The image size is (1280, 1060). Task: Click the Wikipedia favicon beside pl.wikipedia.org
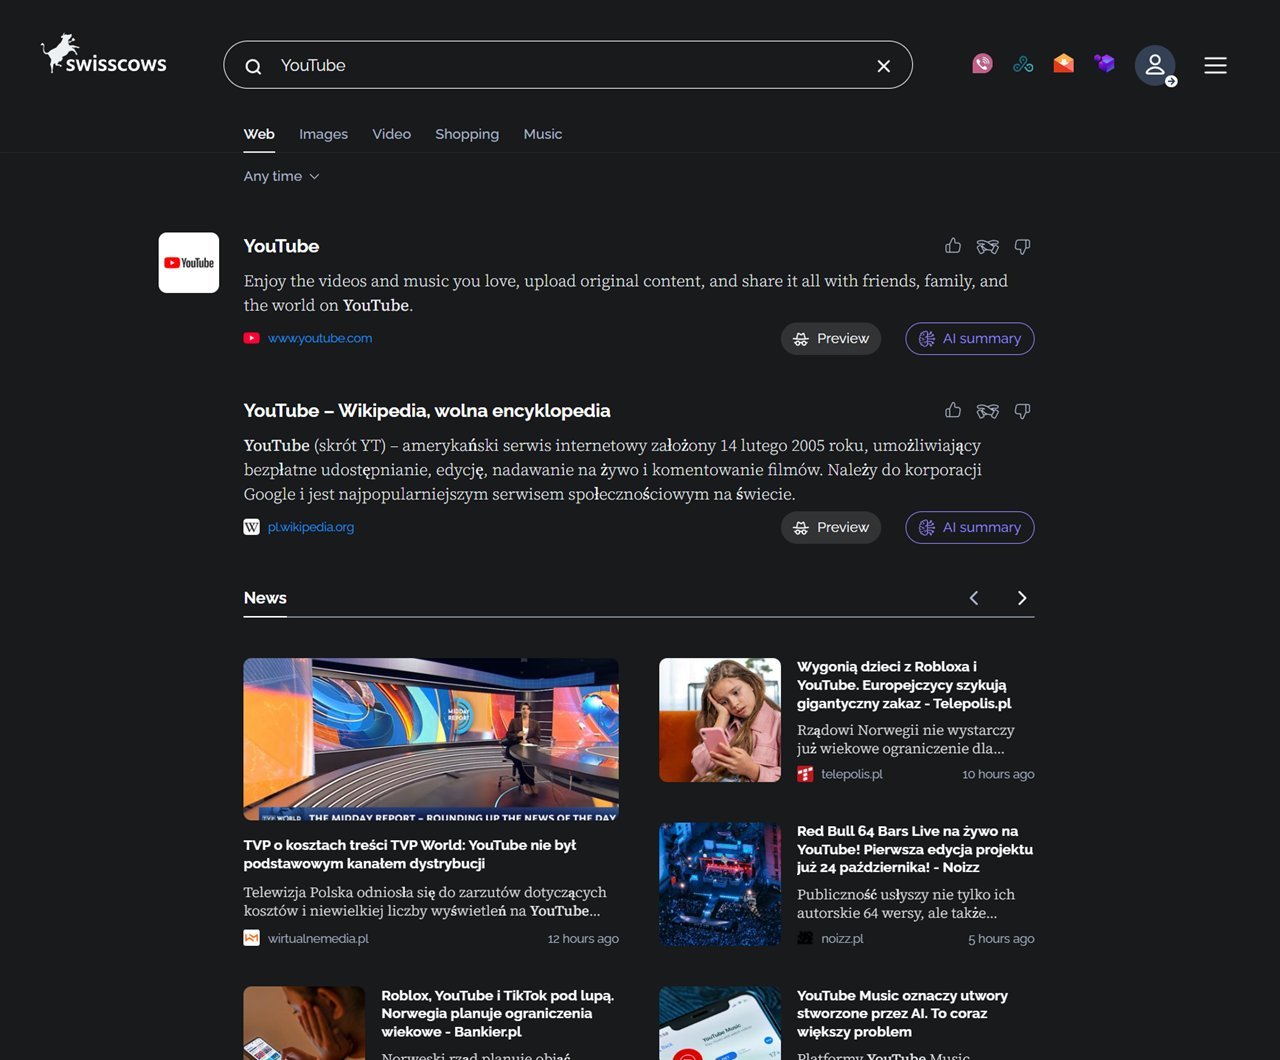click(252, 527)
